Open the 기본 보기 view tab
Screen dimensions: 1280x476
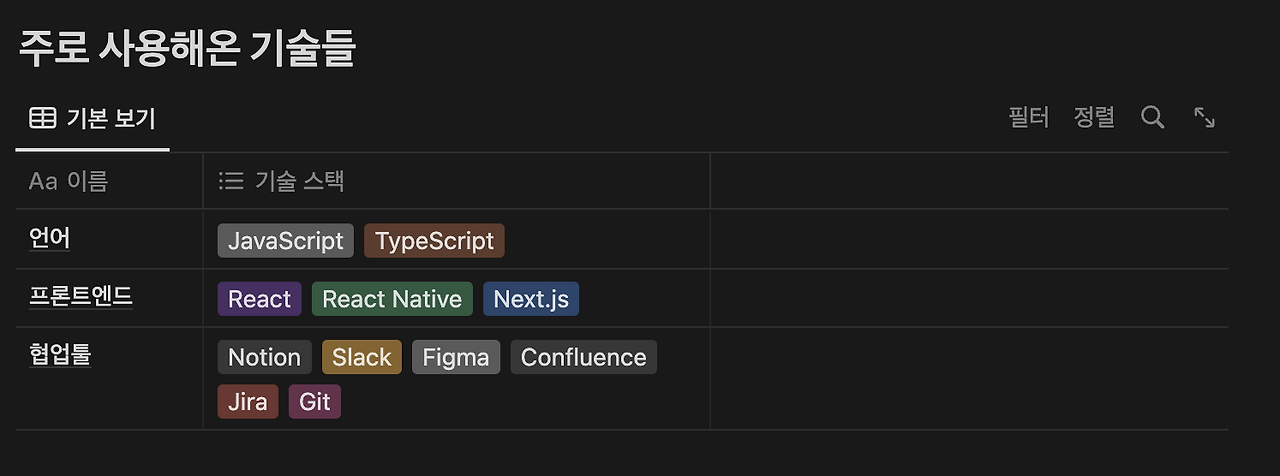click(92, 118)
